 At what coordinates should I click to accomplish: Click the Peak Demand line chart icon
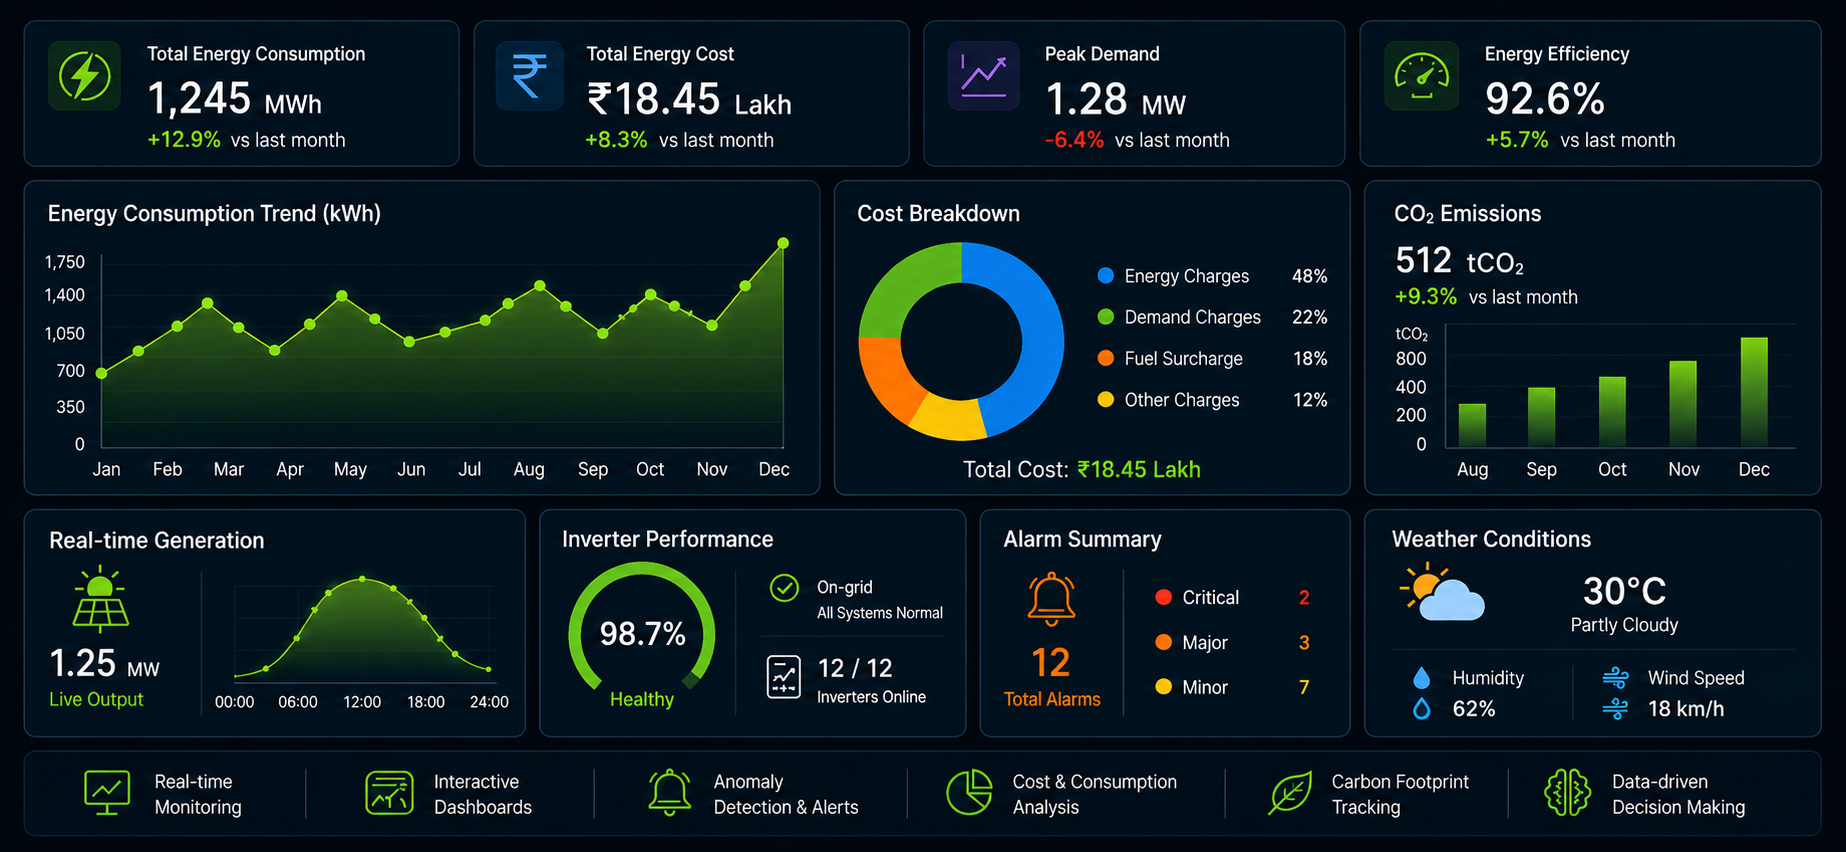[x=984, y=76]
